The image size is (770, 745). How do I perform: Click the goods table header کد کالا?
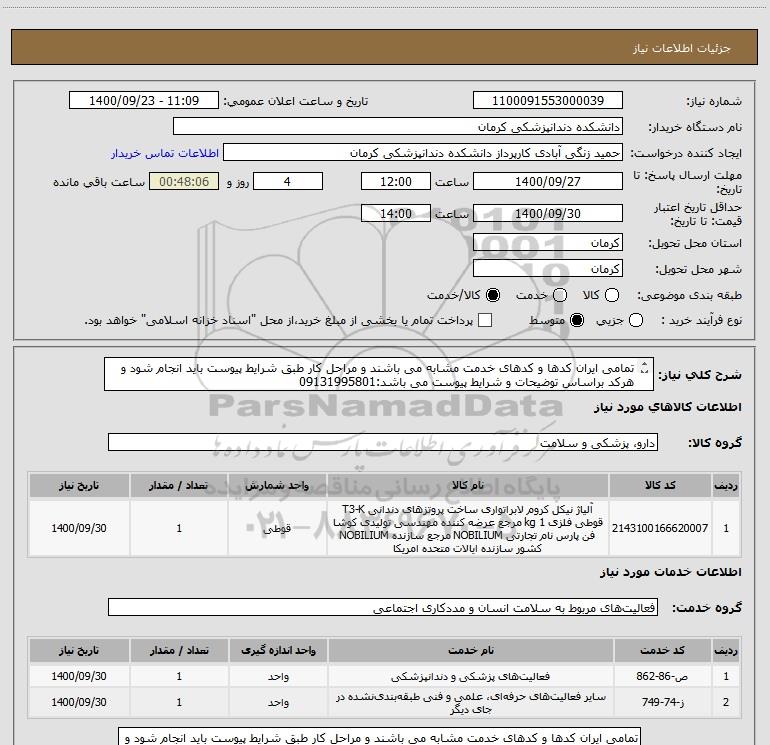[x=660, y=485]
